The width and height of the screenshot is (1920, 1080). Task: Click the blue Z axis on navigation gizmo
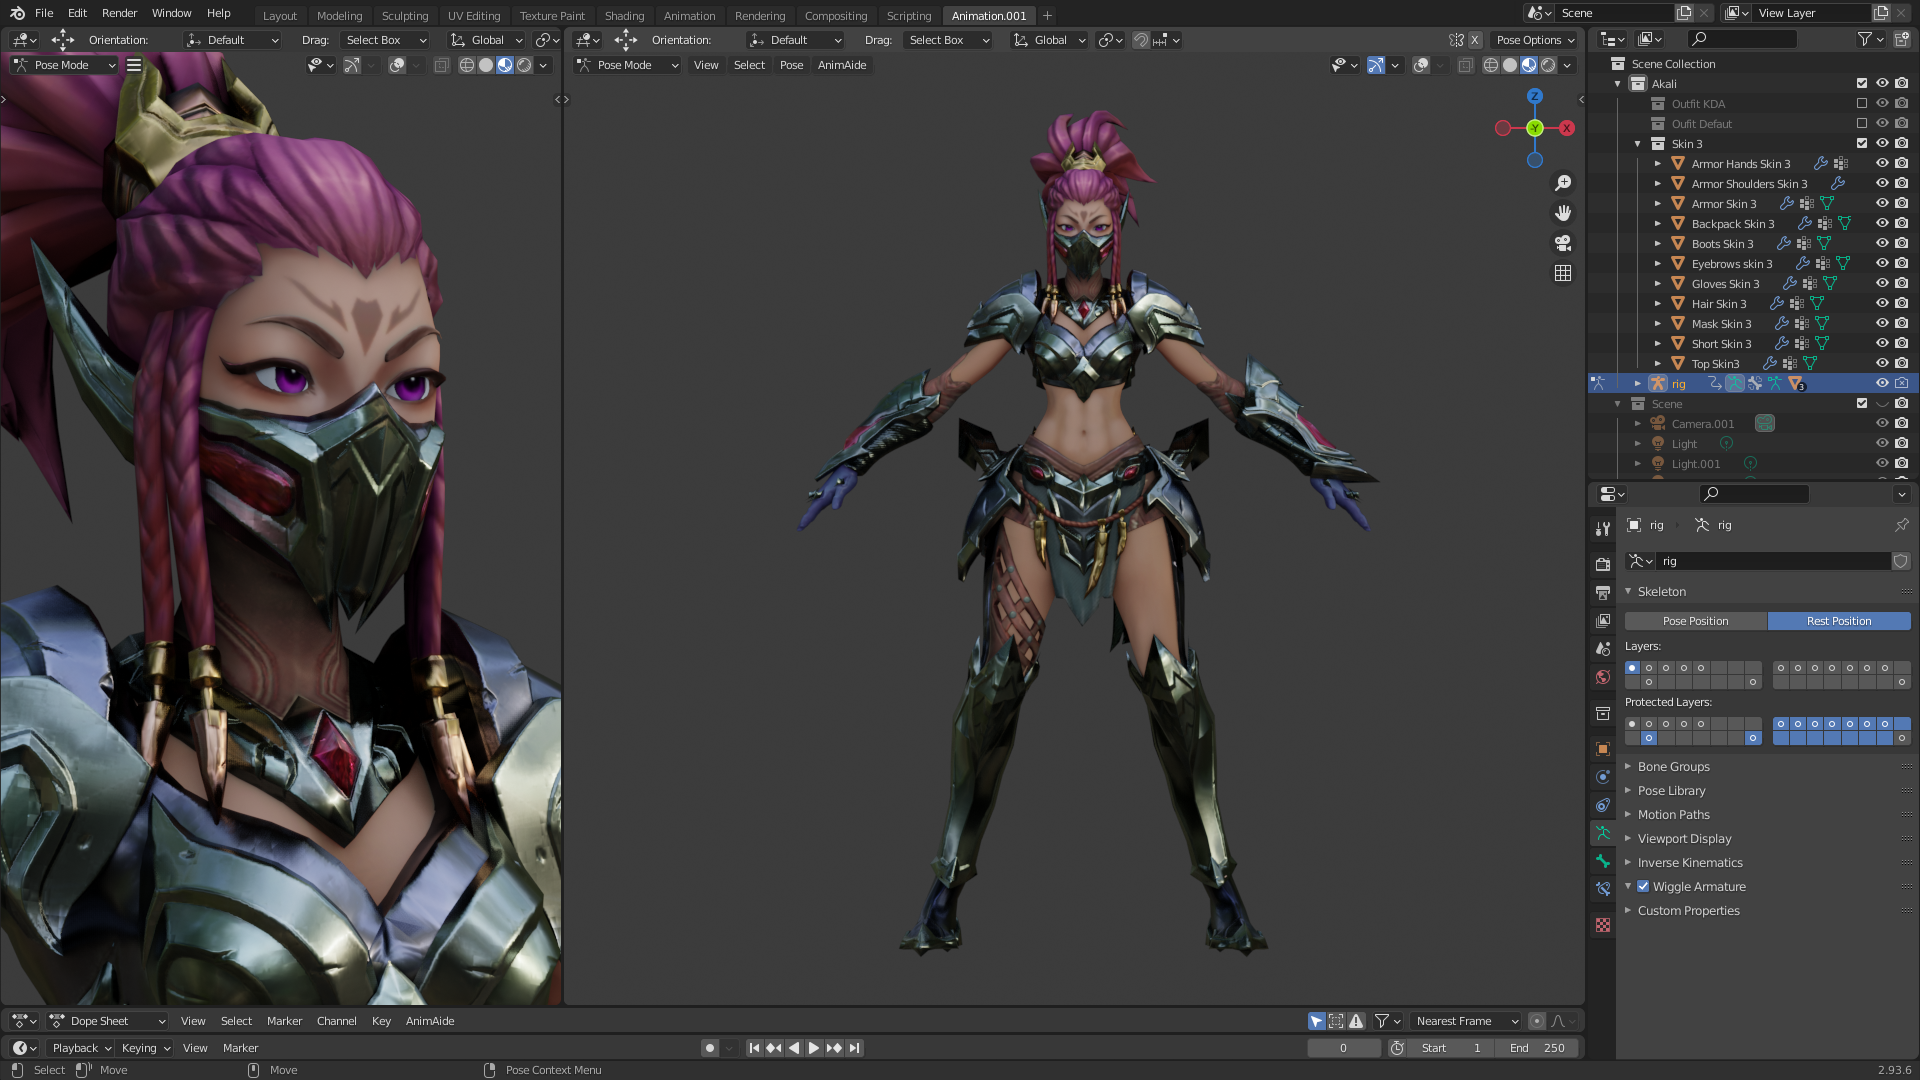(1535, 96)
